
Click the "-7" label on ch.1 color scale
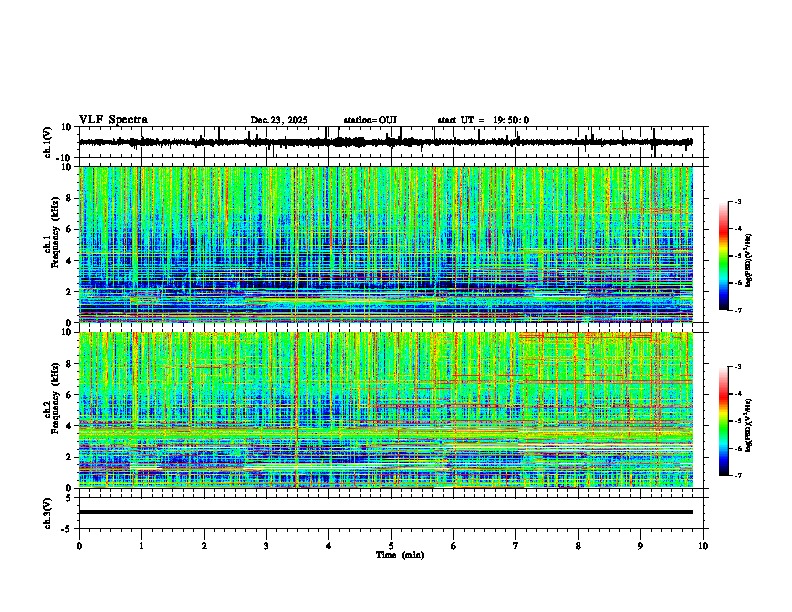pyautogui.click(x=737, y=310)
